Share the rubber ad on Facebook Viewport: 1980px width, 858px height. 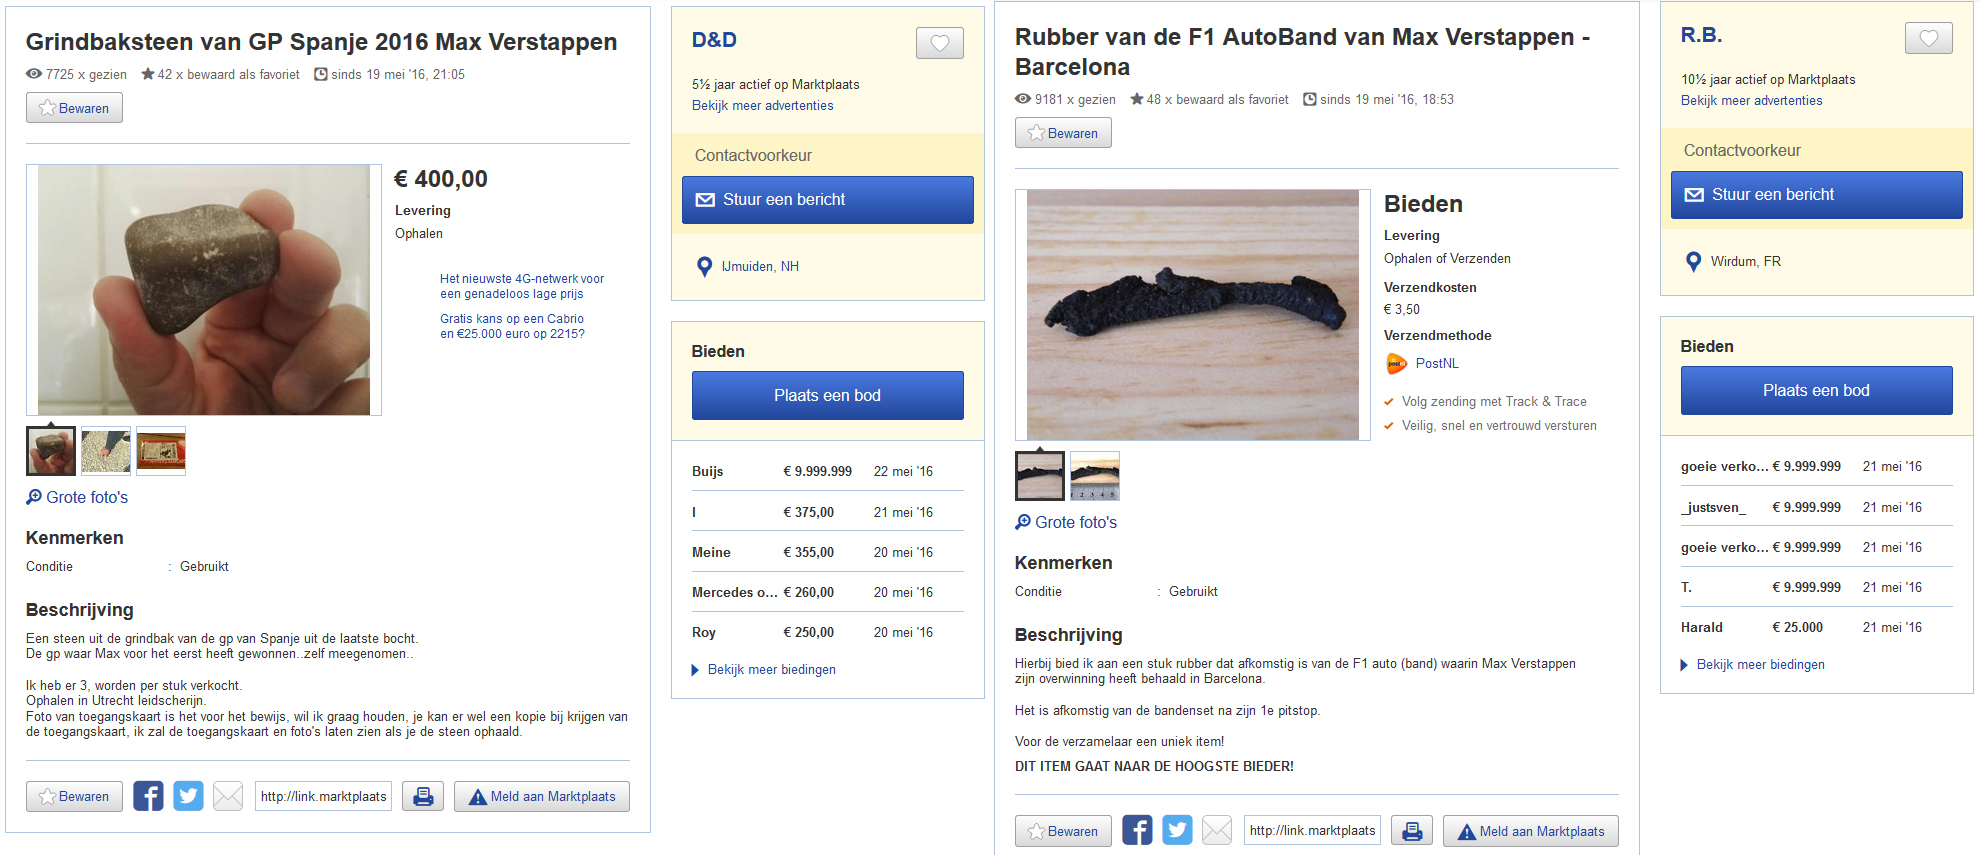pos(1137,831)
